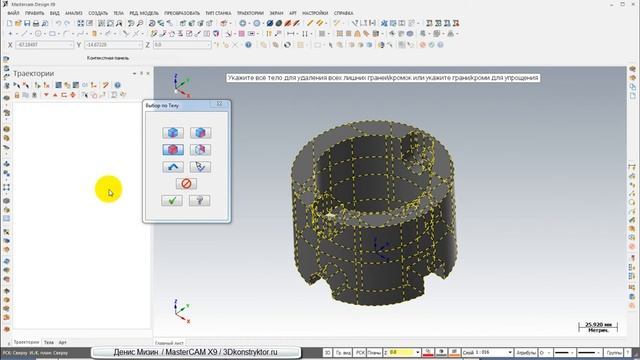Open the ПРЕОБРАЗОВАТЬ menu
Screen dimensions: 640x360
(x=182, y=13)
